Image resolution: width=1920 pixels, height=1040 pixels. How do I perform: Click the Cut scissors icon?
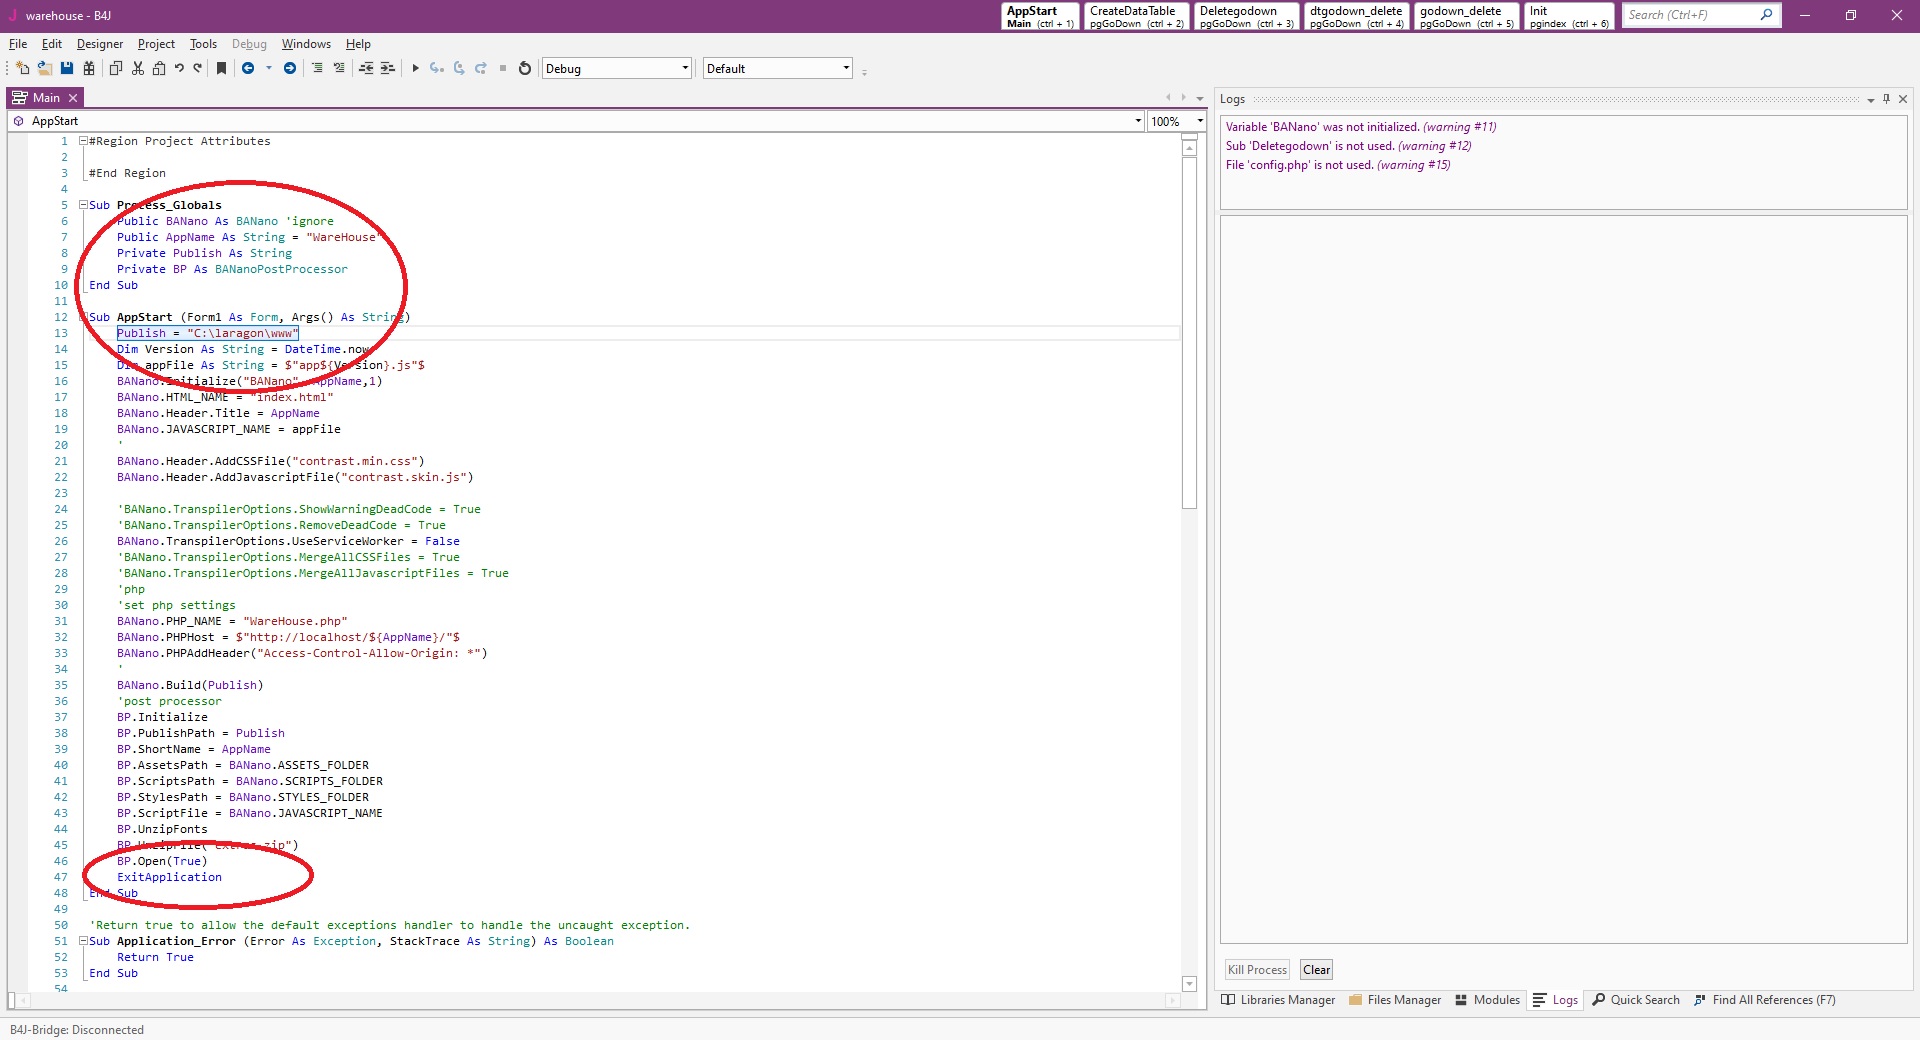(x=138, y=68)
